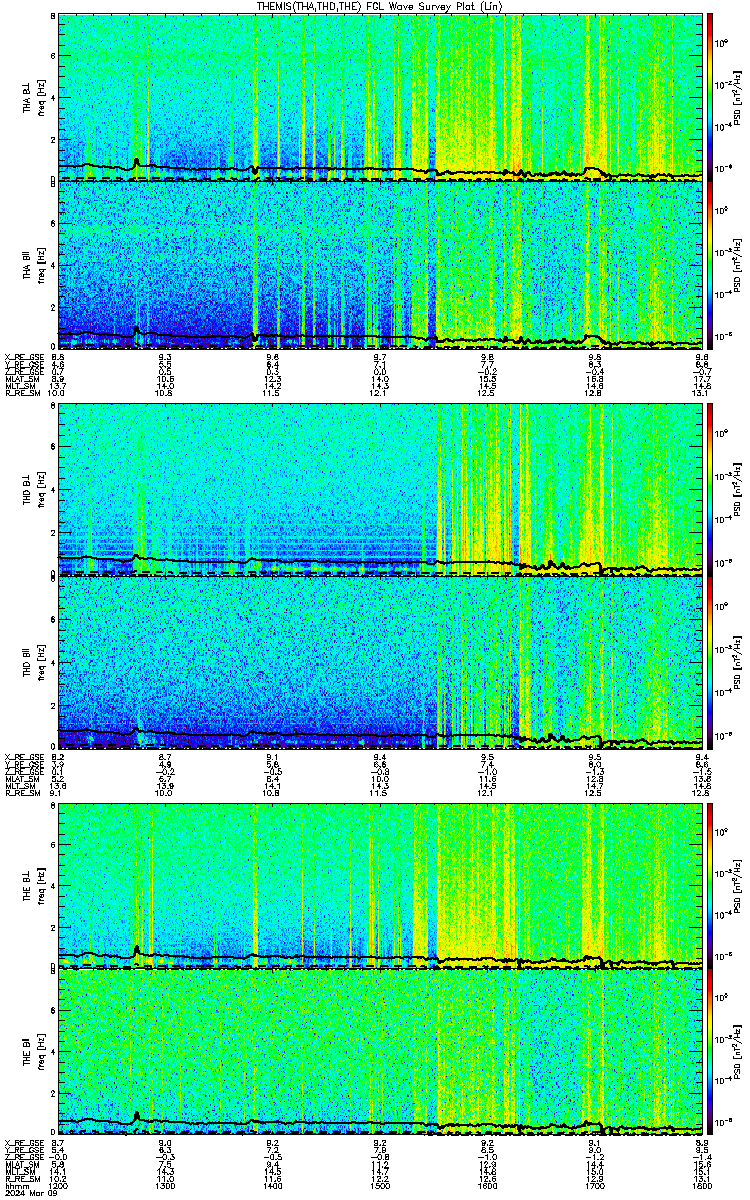Image resolution: width=750 pixels, height=1200 pixels.
Task: Click the color bar beside THA B-perpendicular panel
Action: coord(710,96)
